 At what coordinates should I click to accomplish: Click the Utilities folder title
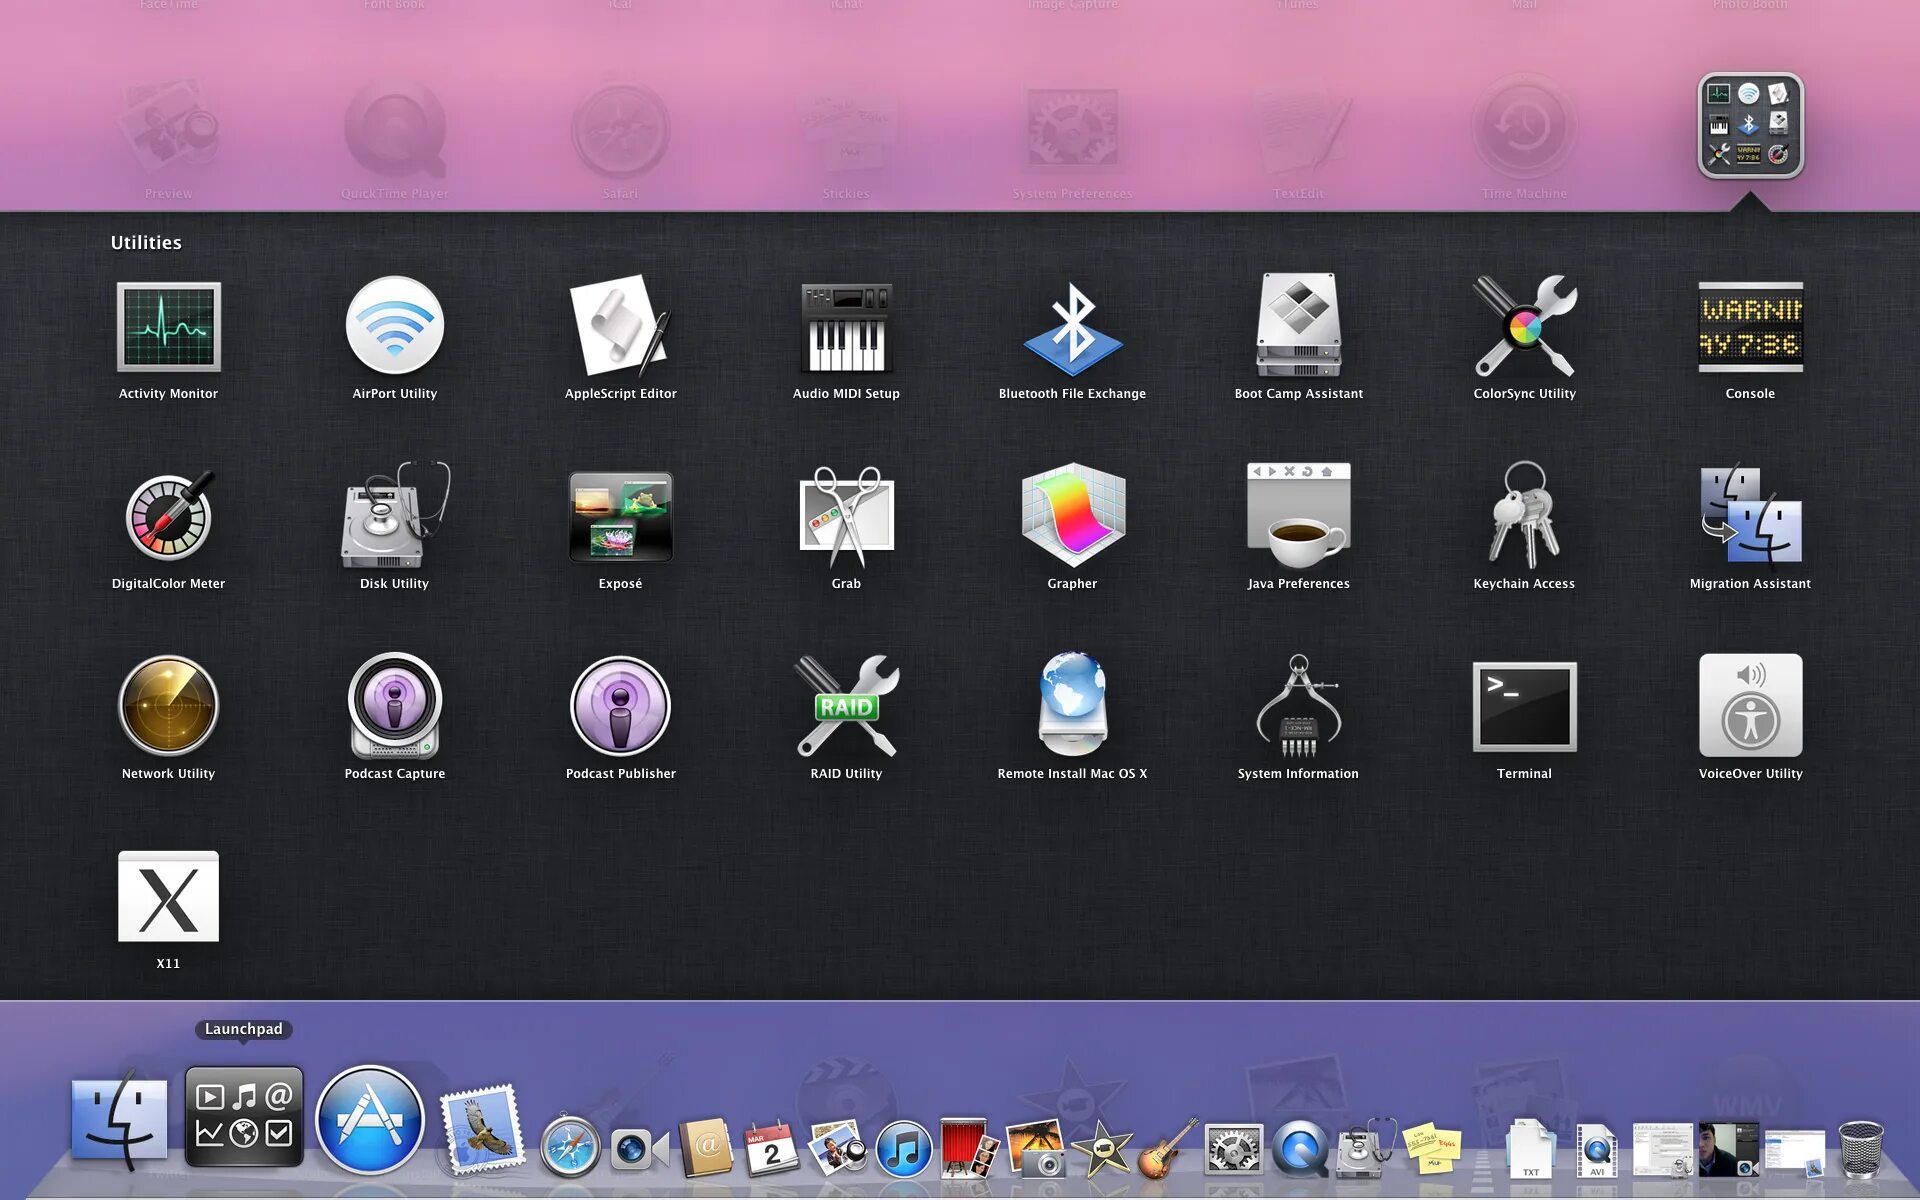point(146,243)
